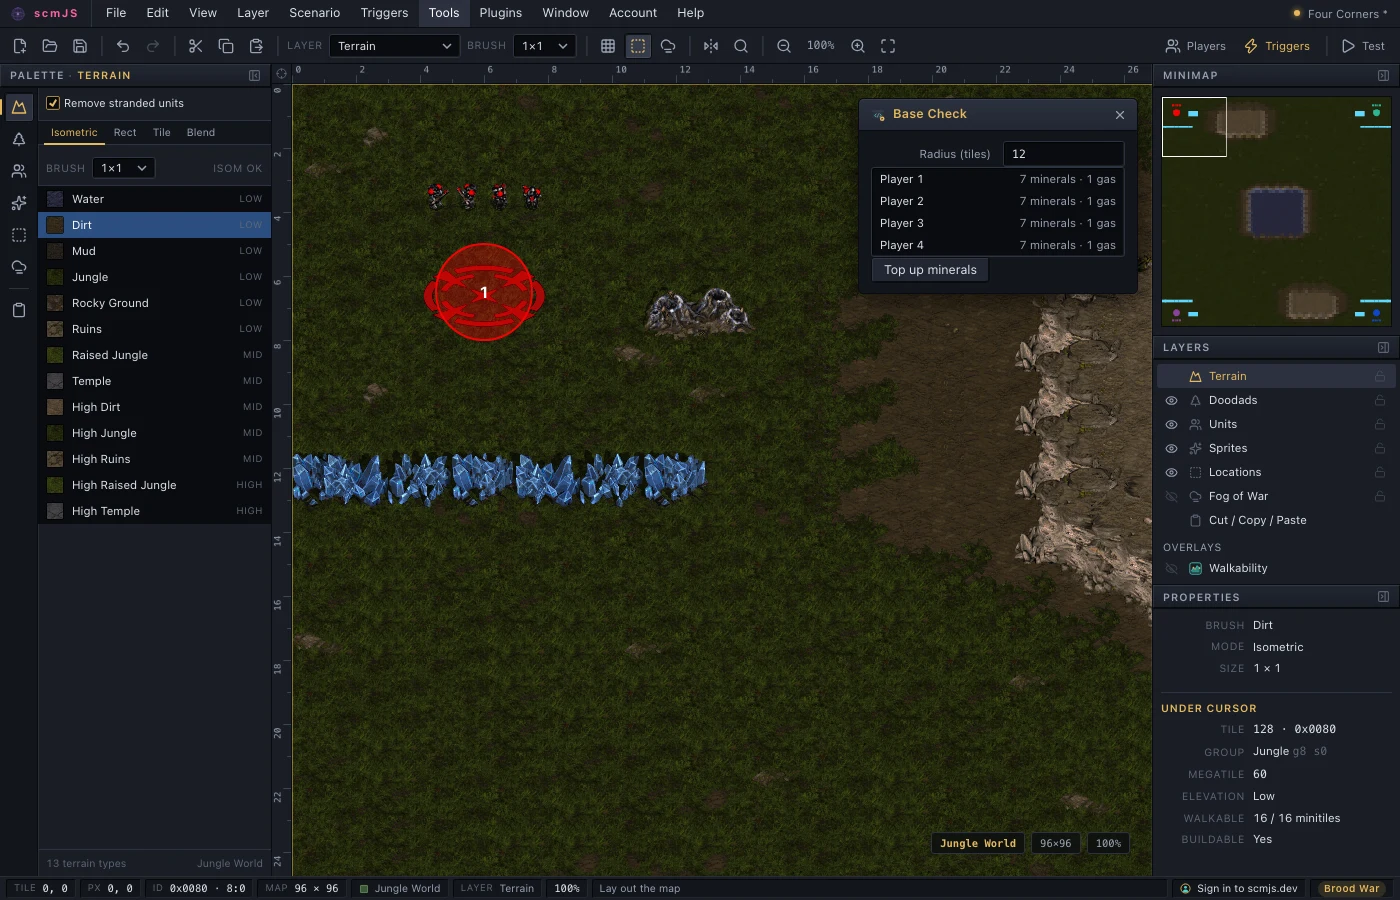Viewport: 1400px width, 900px height.
Task: Hide the Doodads layer eye icon
Action: (x=1171, y=400)
